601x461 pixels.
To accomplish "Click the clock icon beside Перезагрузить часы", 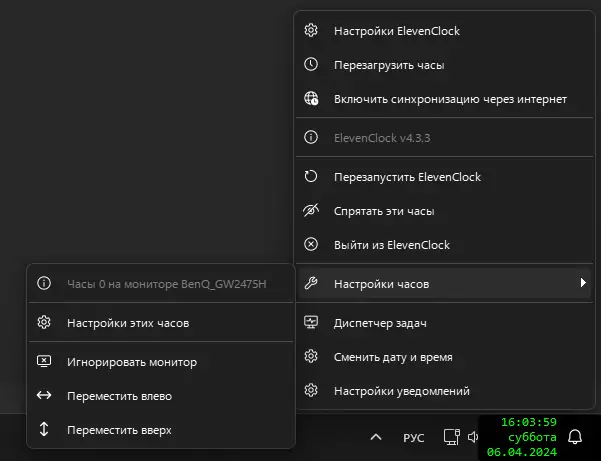I will (x=311, y=65).
